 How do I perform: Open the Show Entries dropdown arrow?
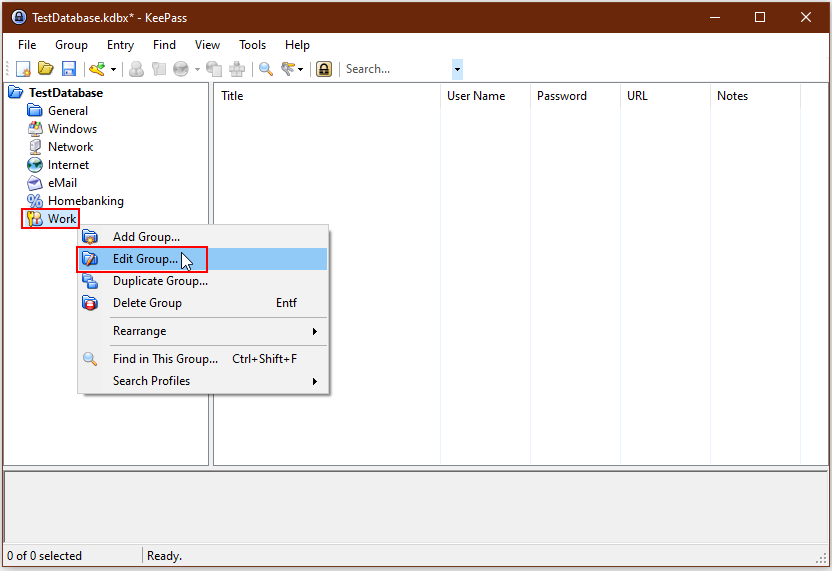pyautogui.click(x=300, y=70)
